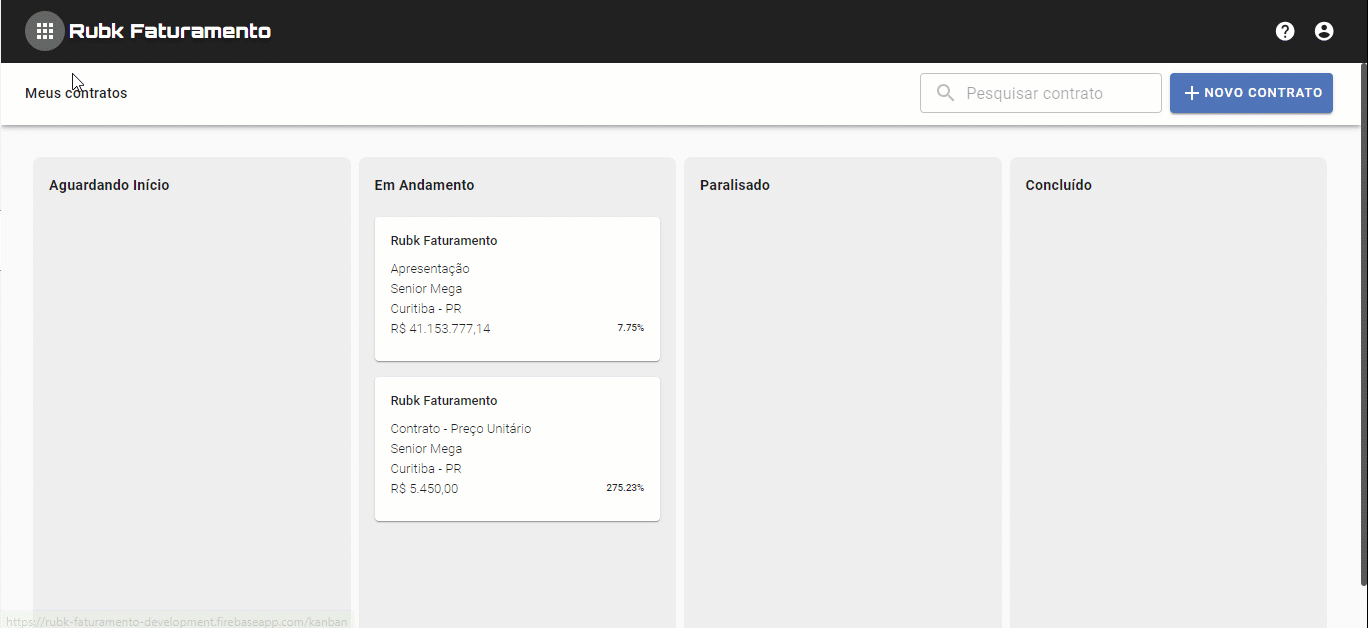Click the R$ 41.153.777,14 contract value
The height and width of the screenshot is (628, 1368).
(x=440, y=329)
